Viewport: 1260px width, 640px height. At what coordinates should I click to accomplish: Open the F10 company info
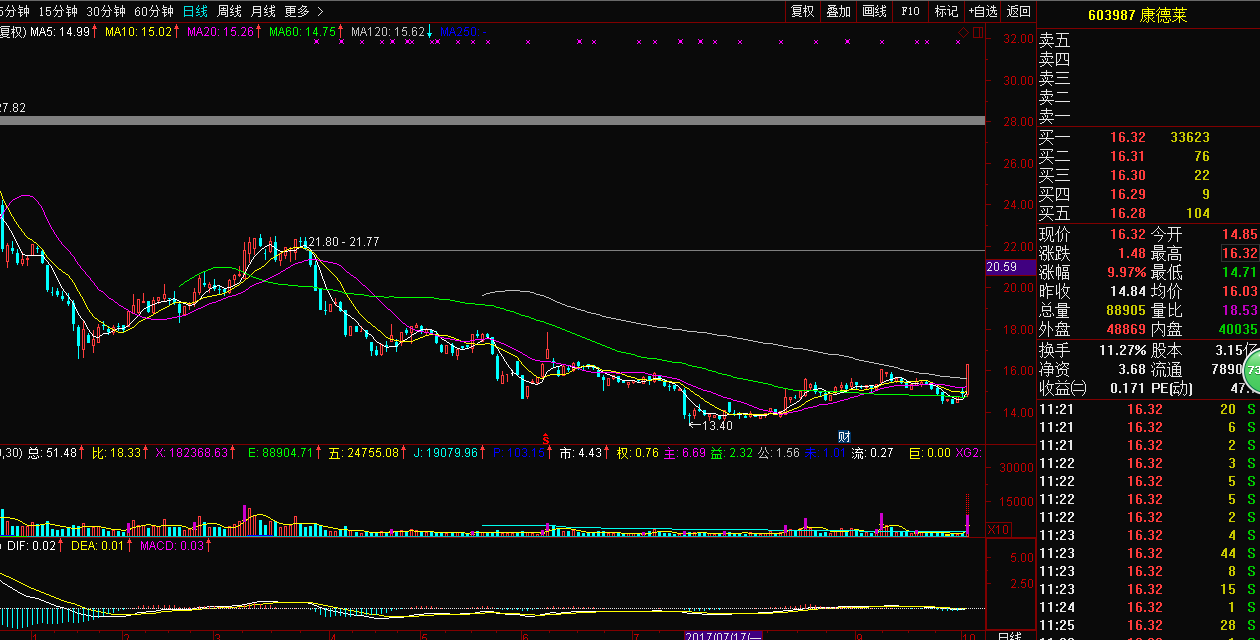tap(910, 11)
